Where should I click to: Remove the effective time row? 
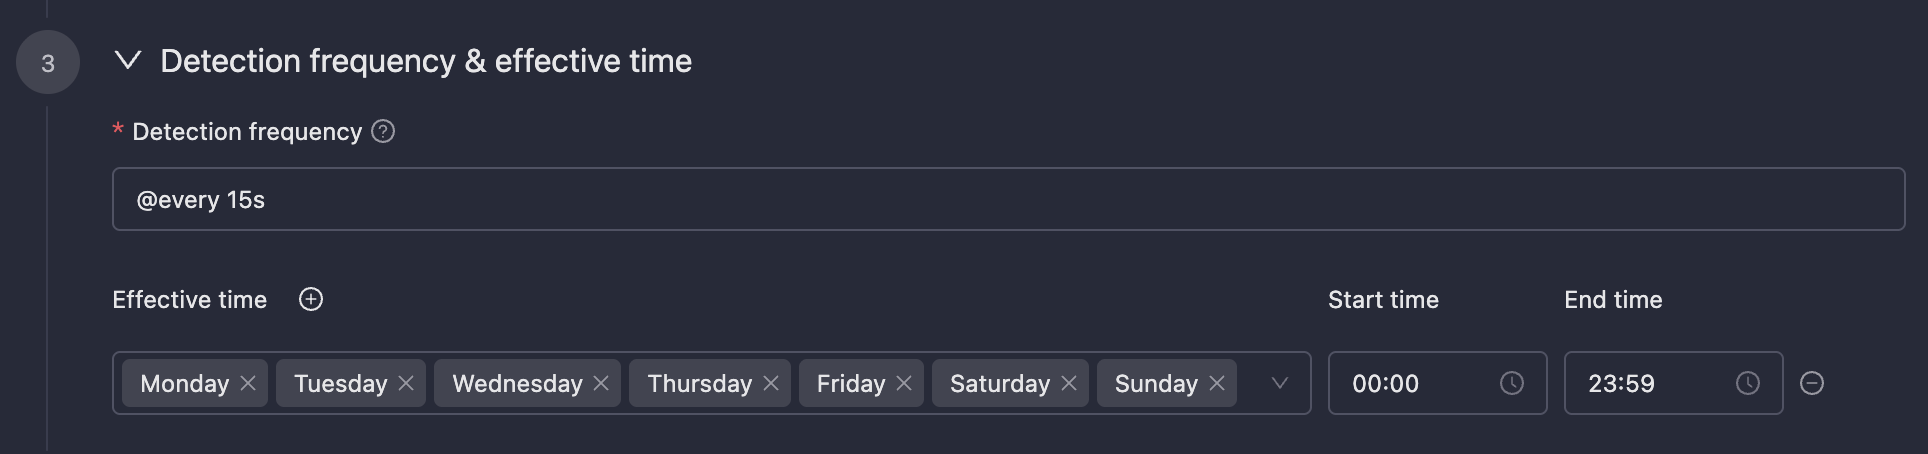(1811, 383)
